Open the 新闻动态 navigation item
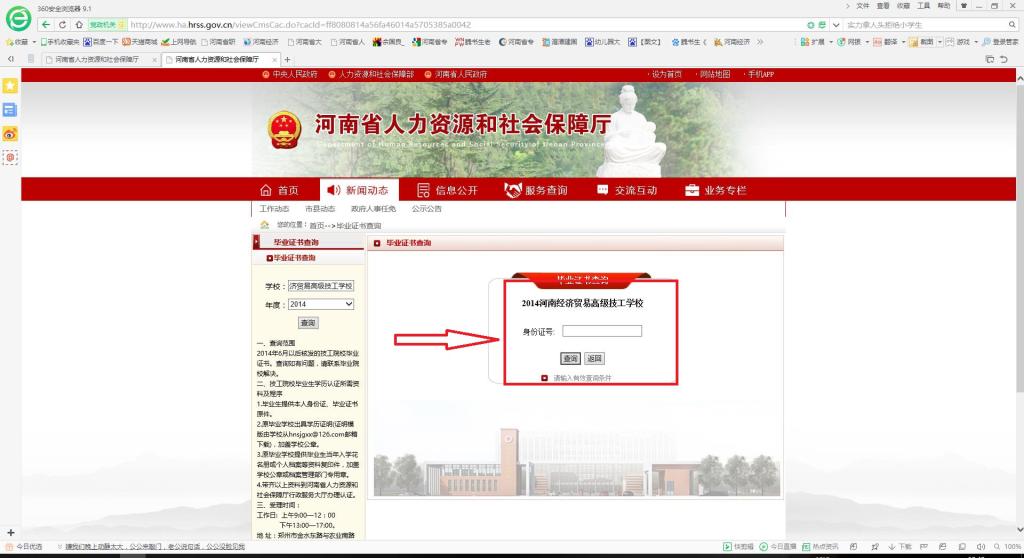This screenshot has width=1024, height=558. pyautogui.click(x=359, y=190)
